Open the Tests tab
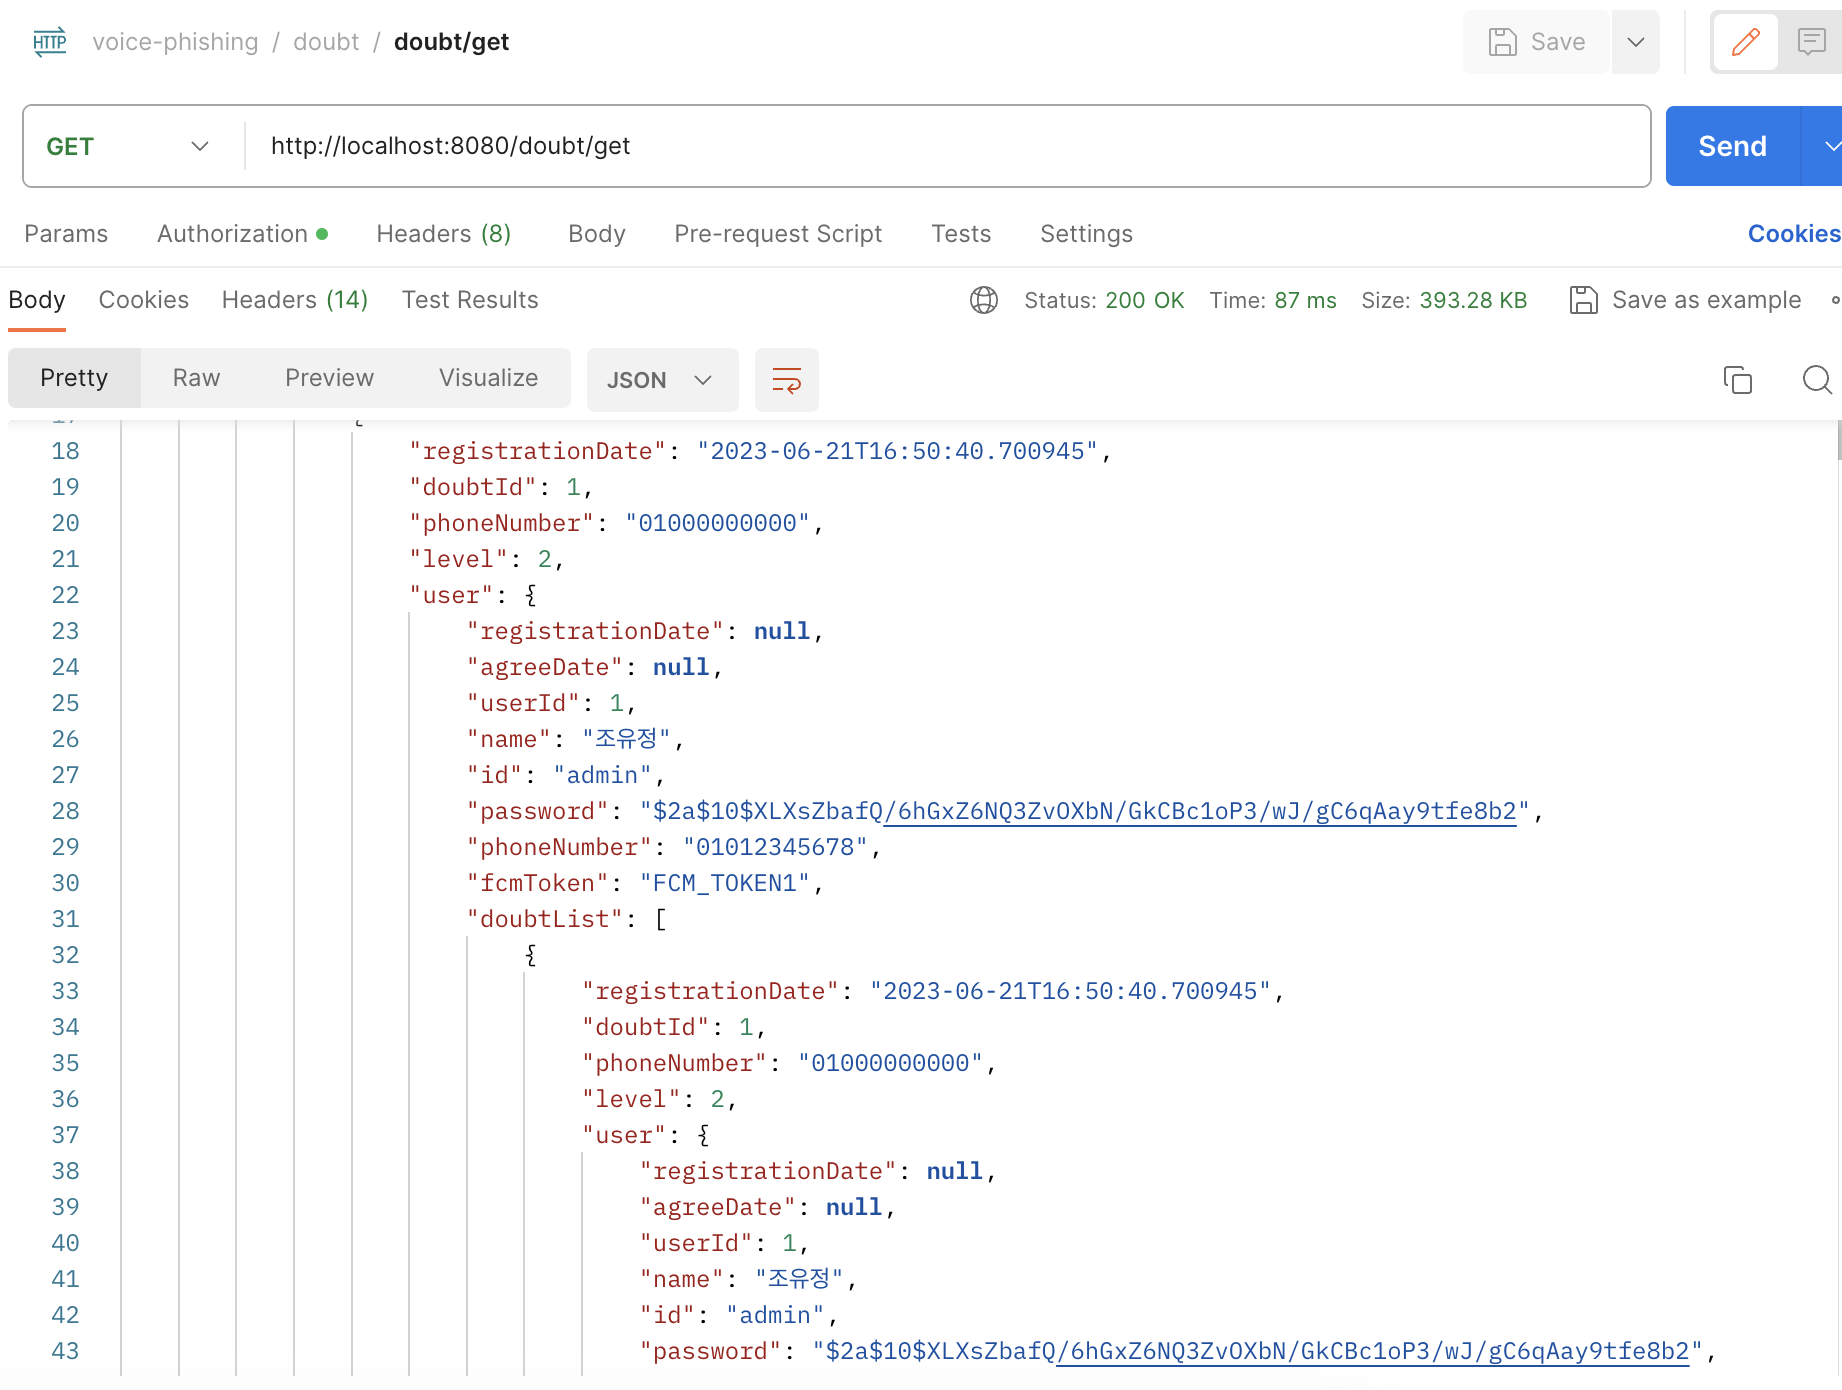 pyautogui.click(x=961, y=234)
